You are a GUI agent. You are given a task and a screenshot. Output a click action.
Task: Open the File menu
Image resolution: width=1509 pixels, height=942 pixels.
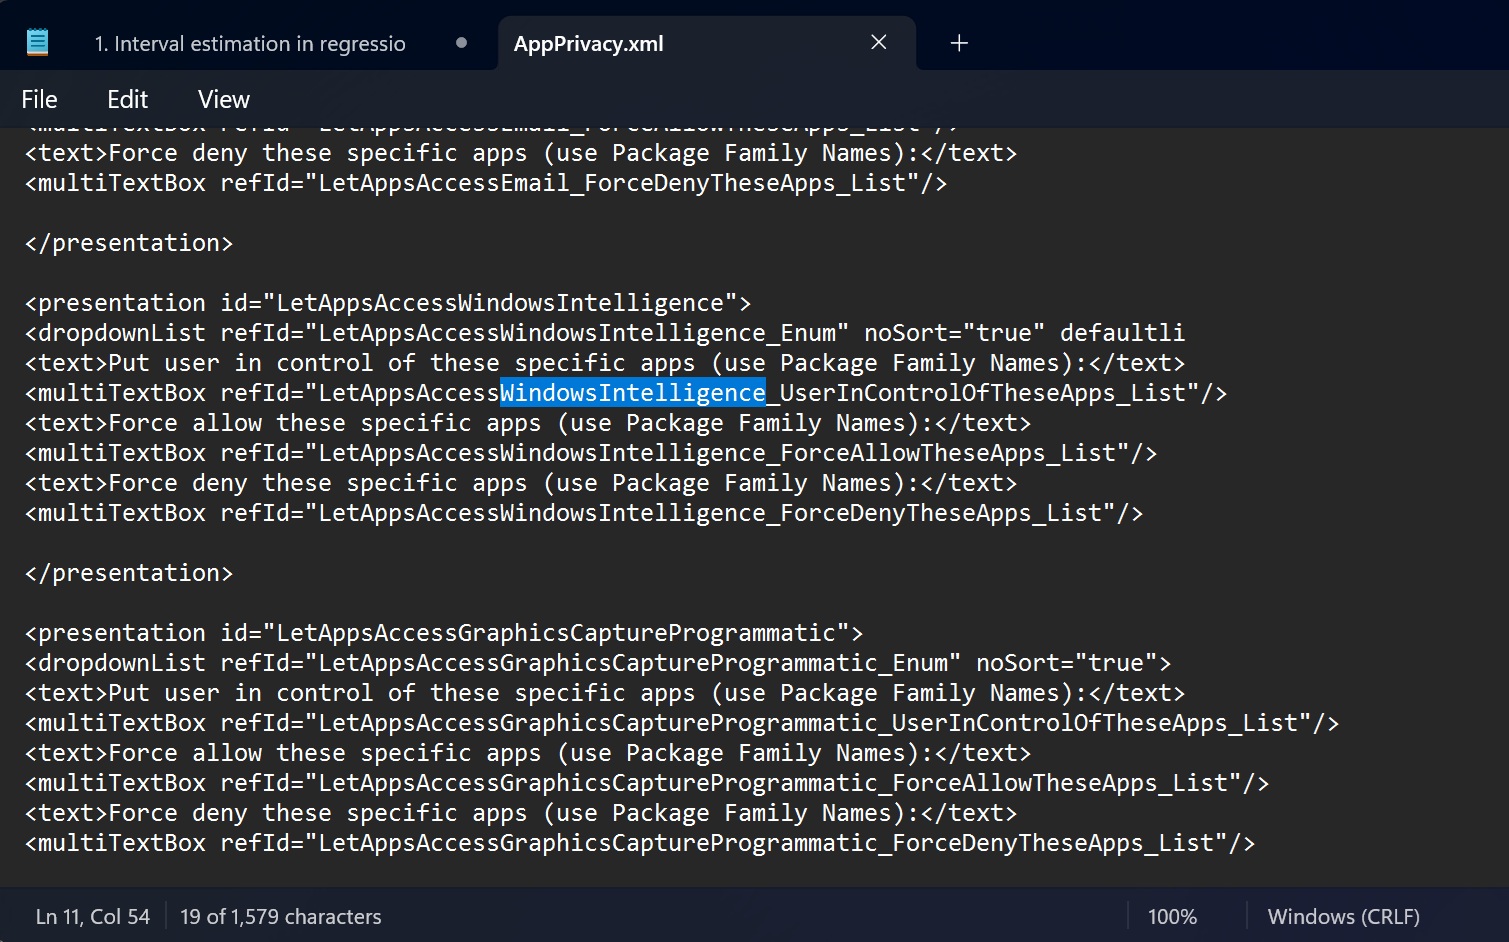tap(39, 100)
